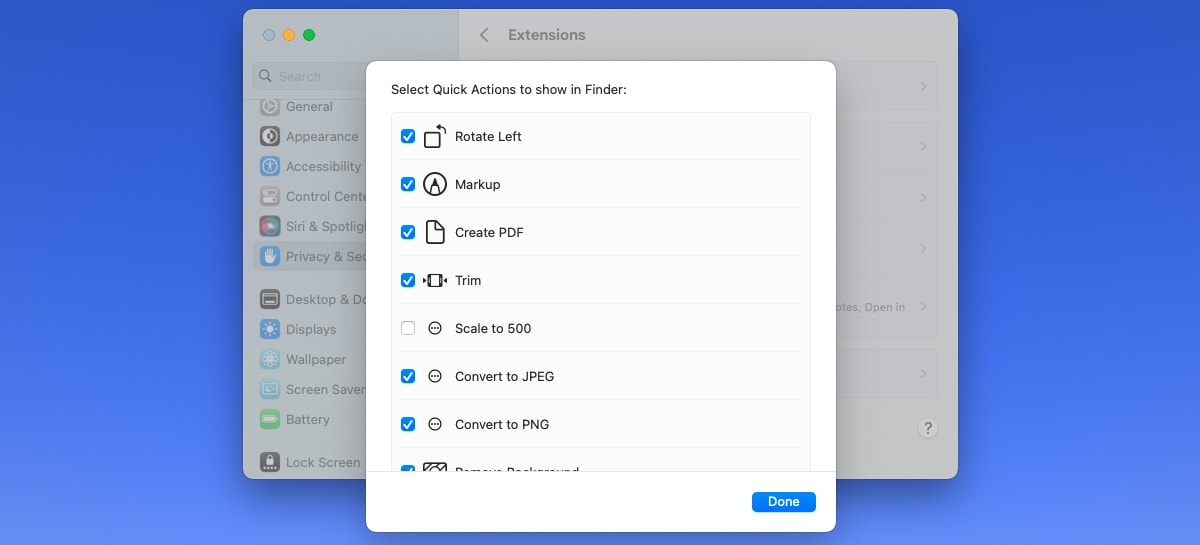Viewport: 1200px width, 545px height.
Task: Expand the row chevron beside 'Open in' text
Action: coord(923,307)
